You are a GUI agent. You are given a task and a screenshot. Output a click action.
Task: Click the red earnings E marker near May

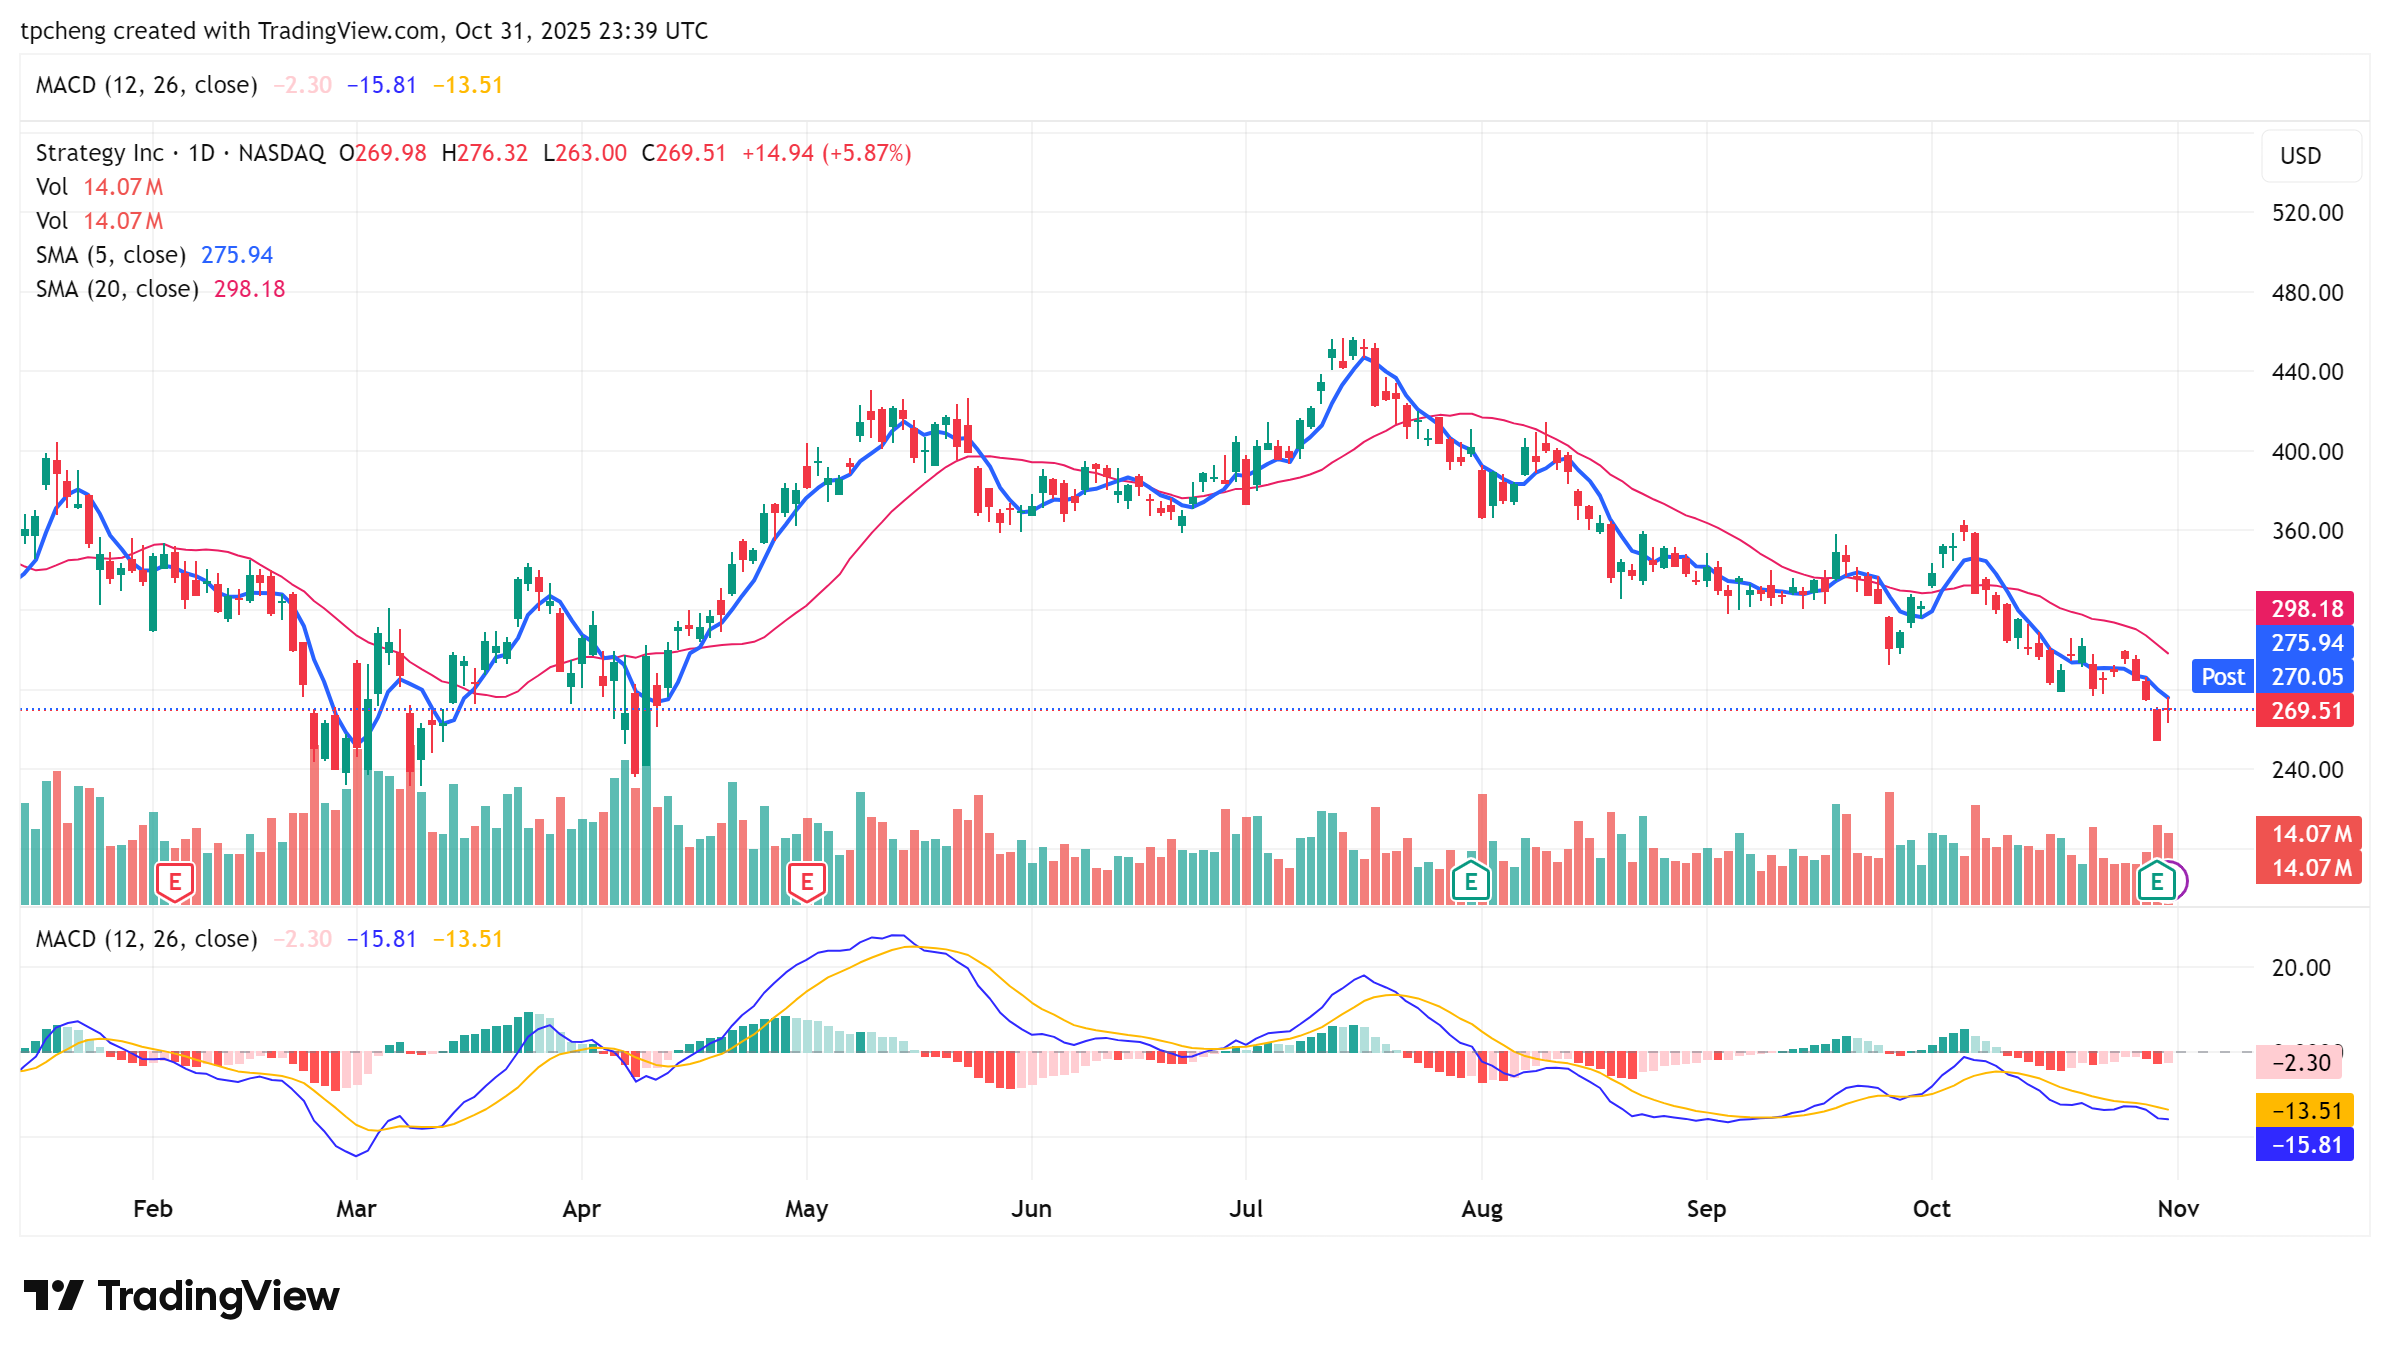(x=806, y=882)
